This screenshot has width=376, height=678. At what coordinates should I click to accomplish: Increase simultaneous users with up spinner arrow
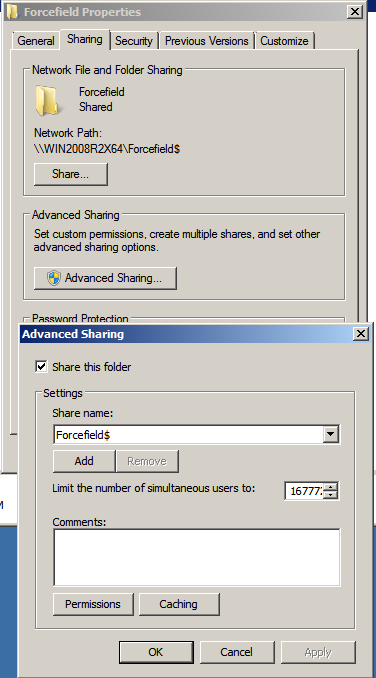point(331,487)
